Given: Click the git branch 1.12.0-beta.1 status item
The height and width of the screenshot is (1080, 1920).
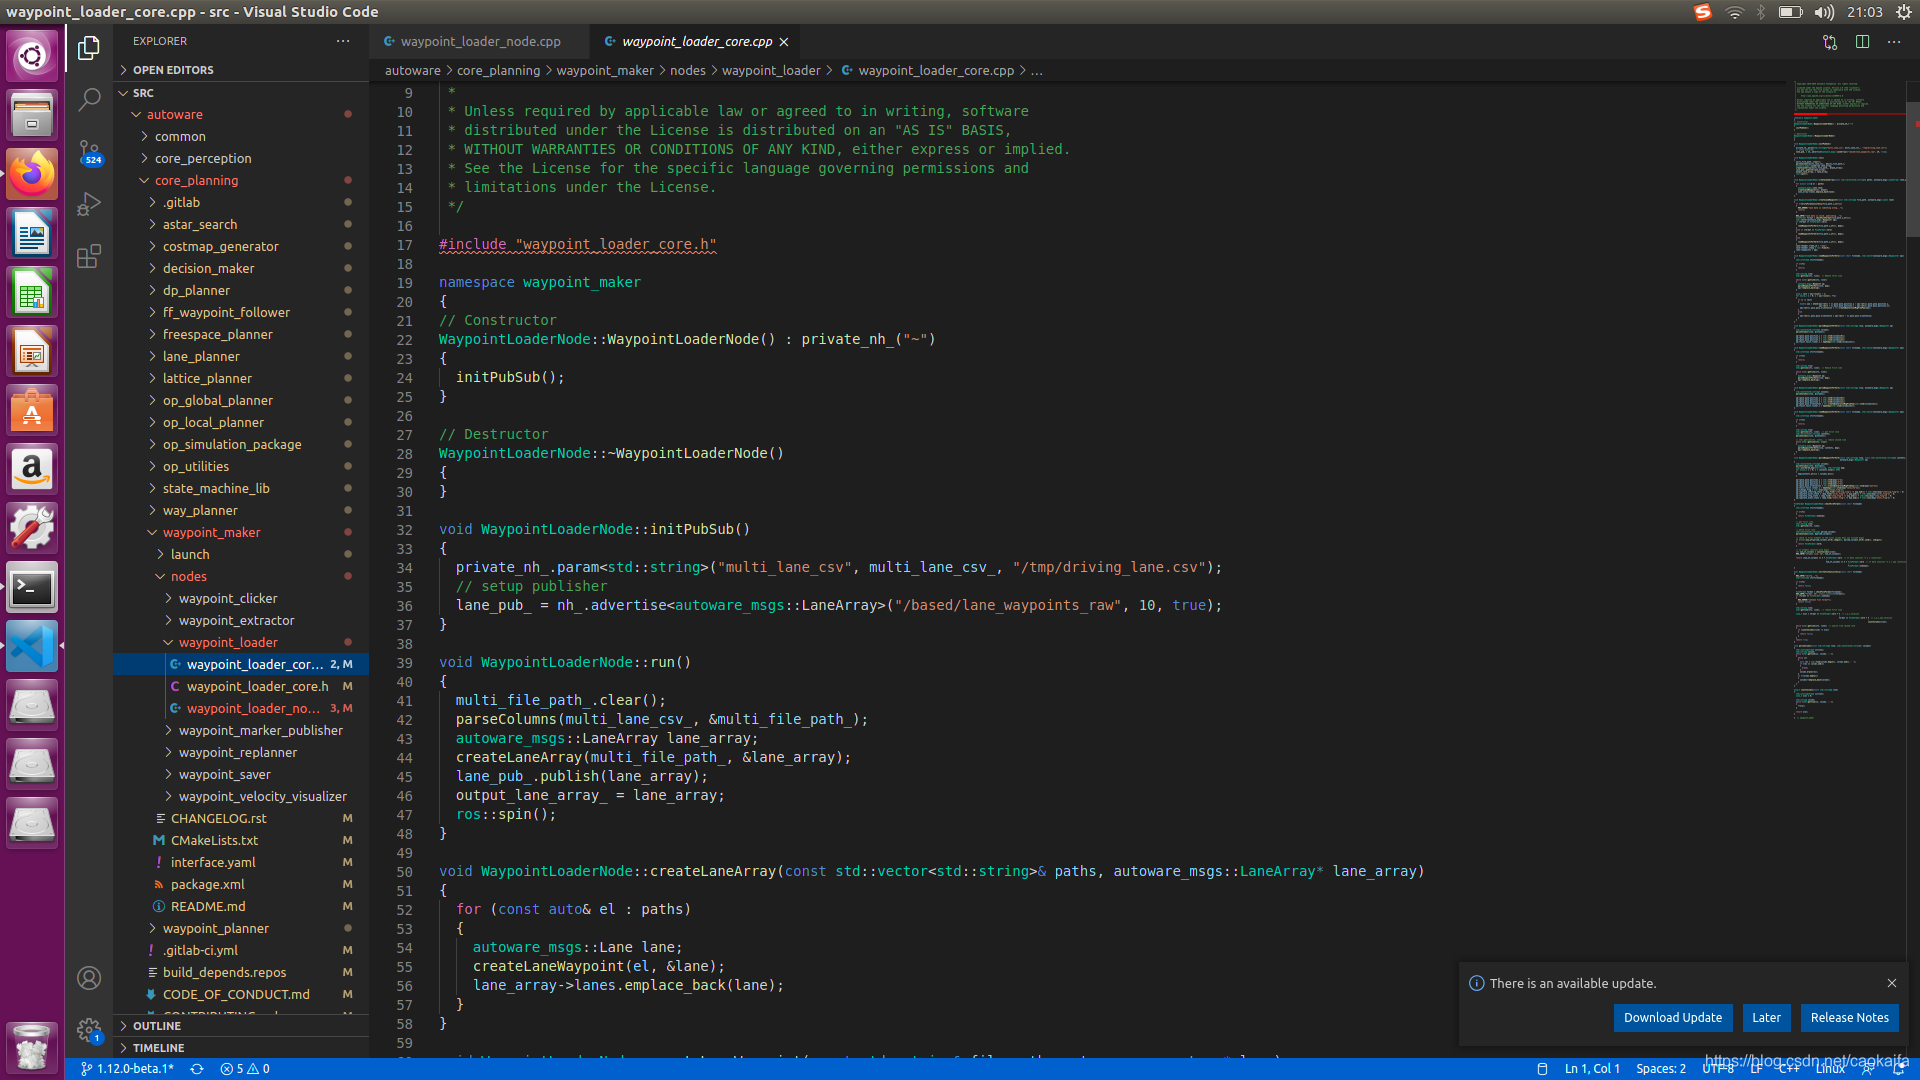Looking at the screenshot, I should pyautogui.click(x=127, y=1069).
